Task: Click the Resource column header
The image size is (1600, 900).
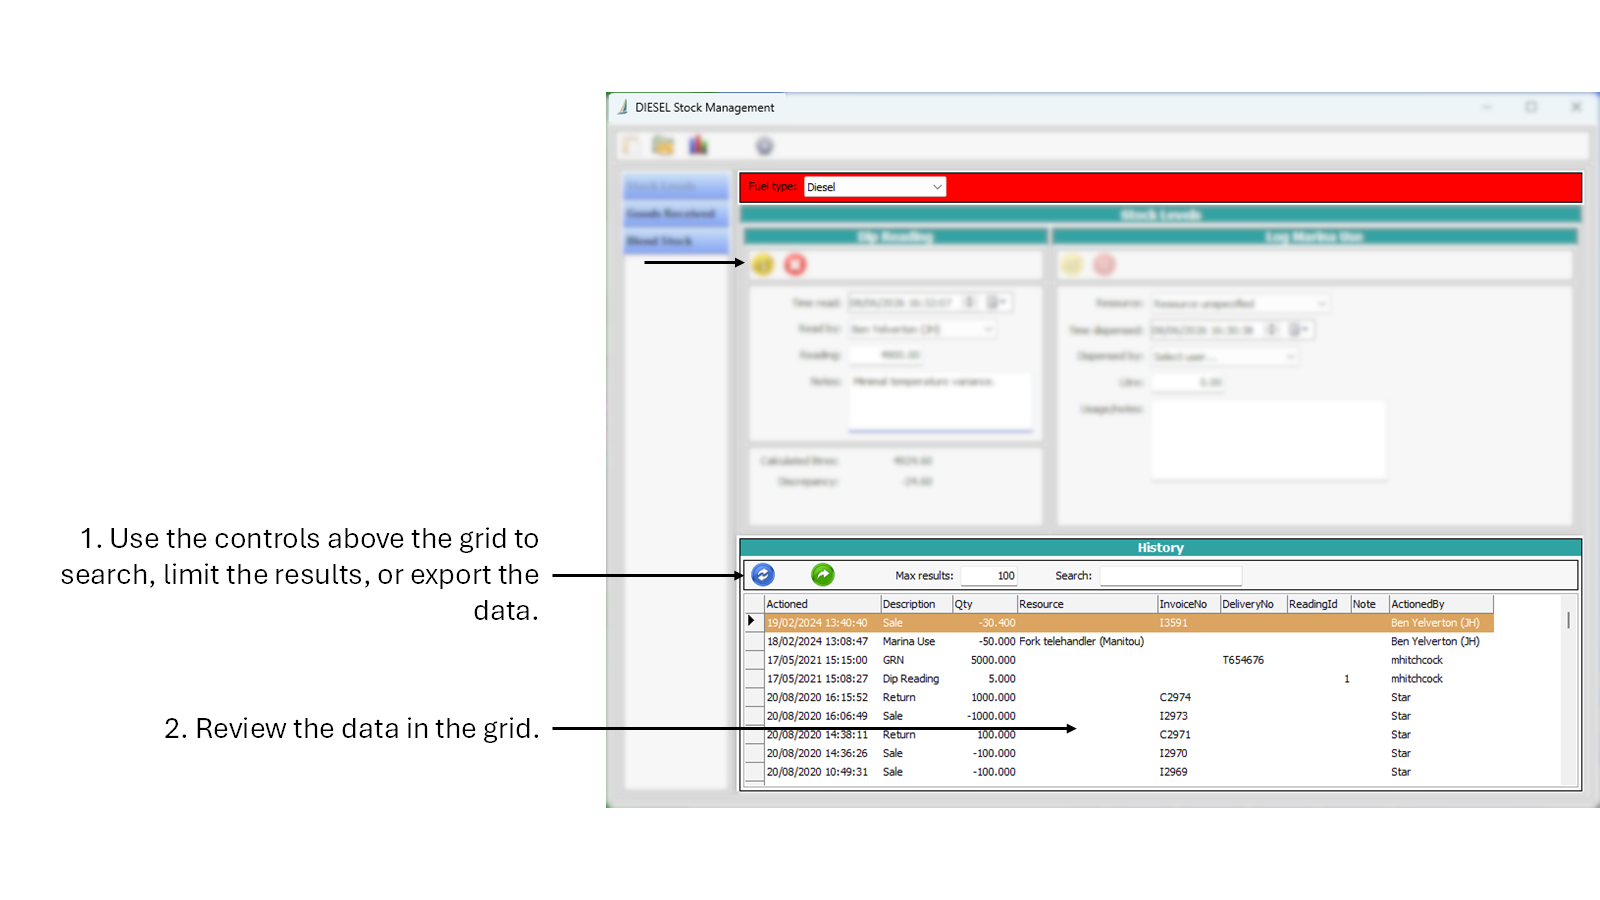Action: click(x=1087, y=604)
